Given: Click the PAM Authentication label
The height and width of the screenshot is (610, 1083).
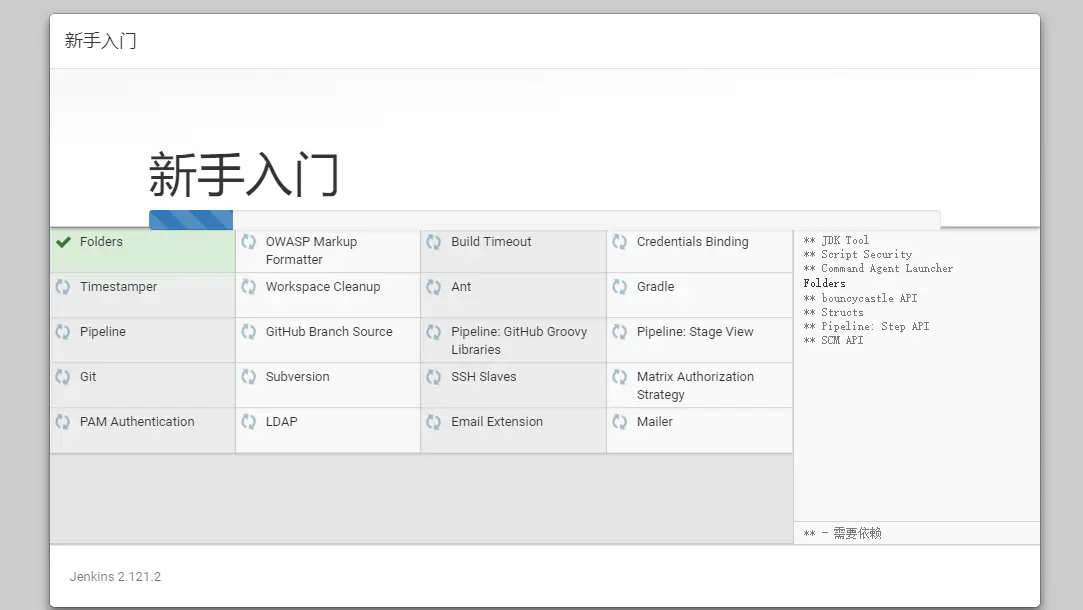Looking at the screenshot, I should (x=137, y=421).
